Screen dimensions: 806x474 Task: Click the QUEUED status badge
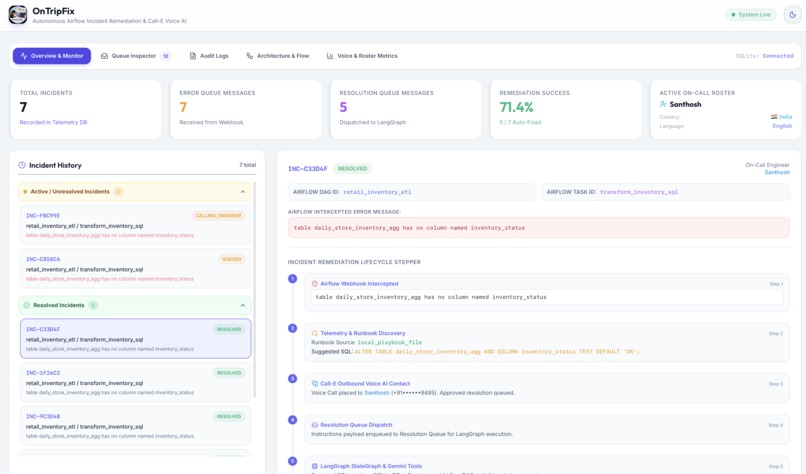pyautogui.click(x=231, y=259)
